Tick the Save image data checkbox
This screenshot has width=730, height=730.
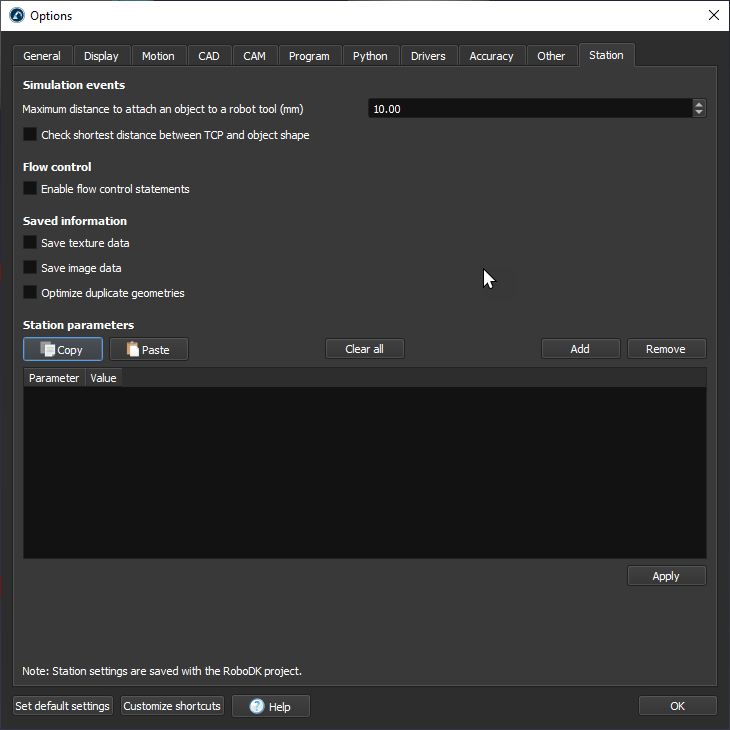tap(30, 268)
